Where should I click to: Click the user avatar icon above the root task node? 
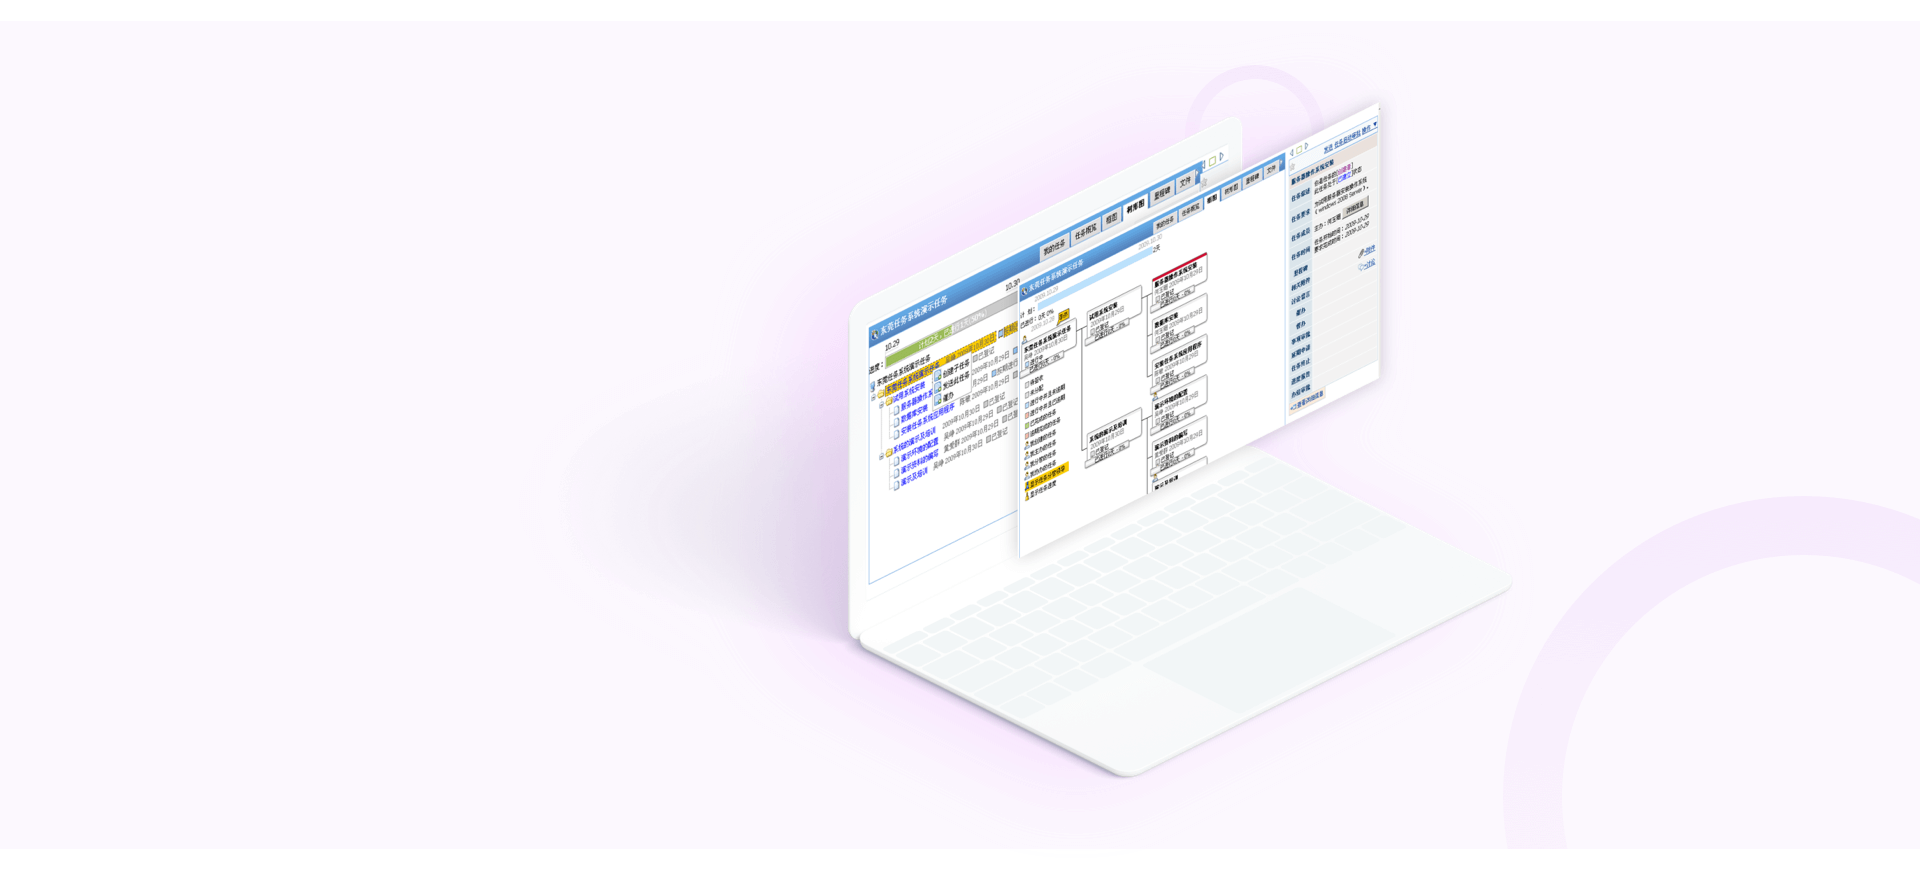pos(1024,338)
